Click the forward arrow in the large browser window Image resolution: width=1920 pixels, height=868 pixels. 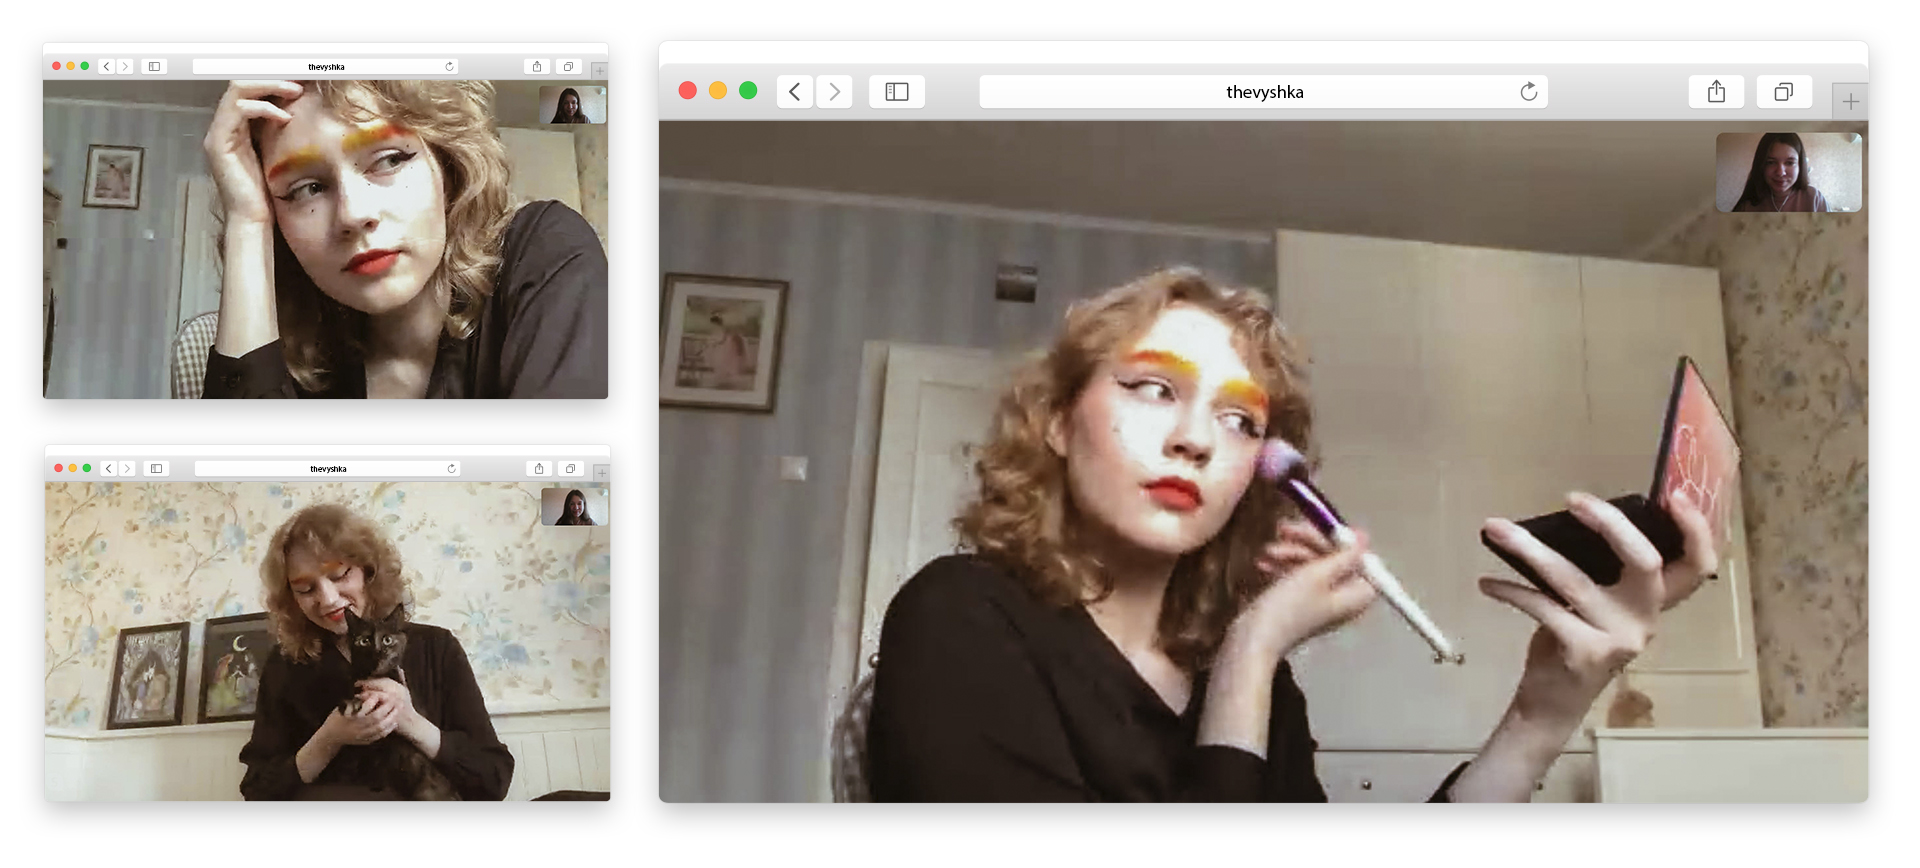tap(834, 92)
